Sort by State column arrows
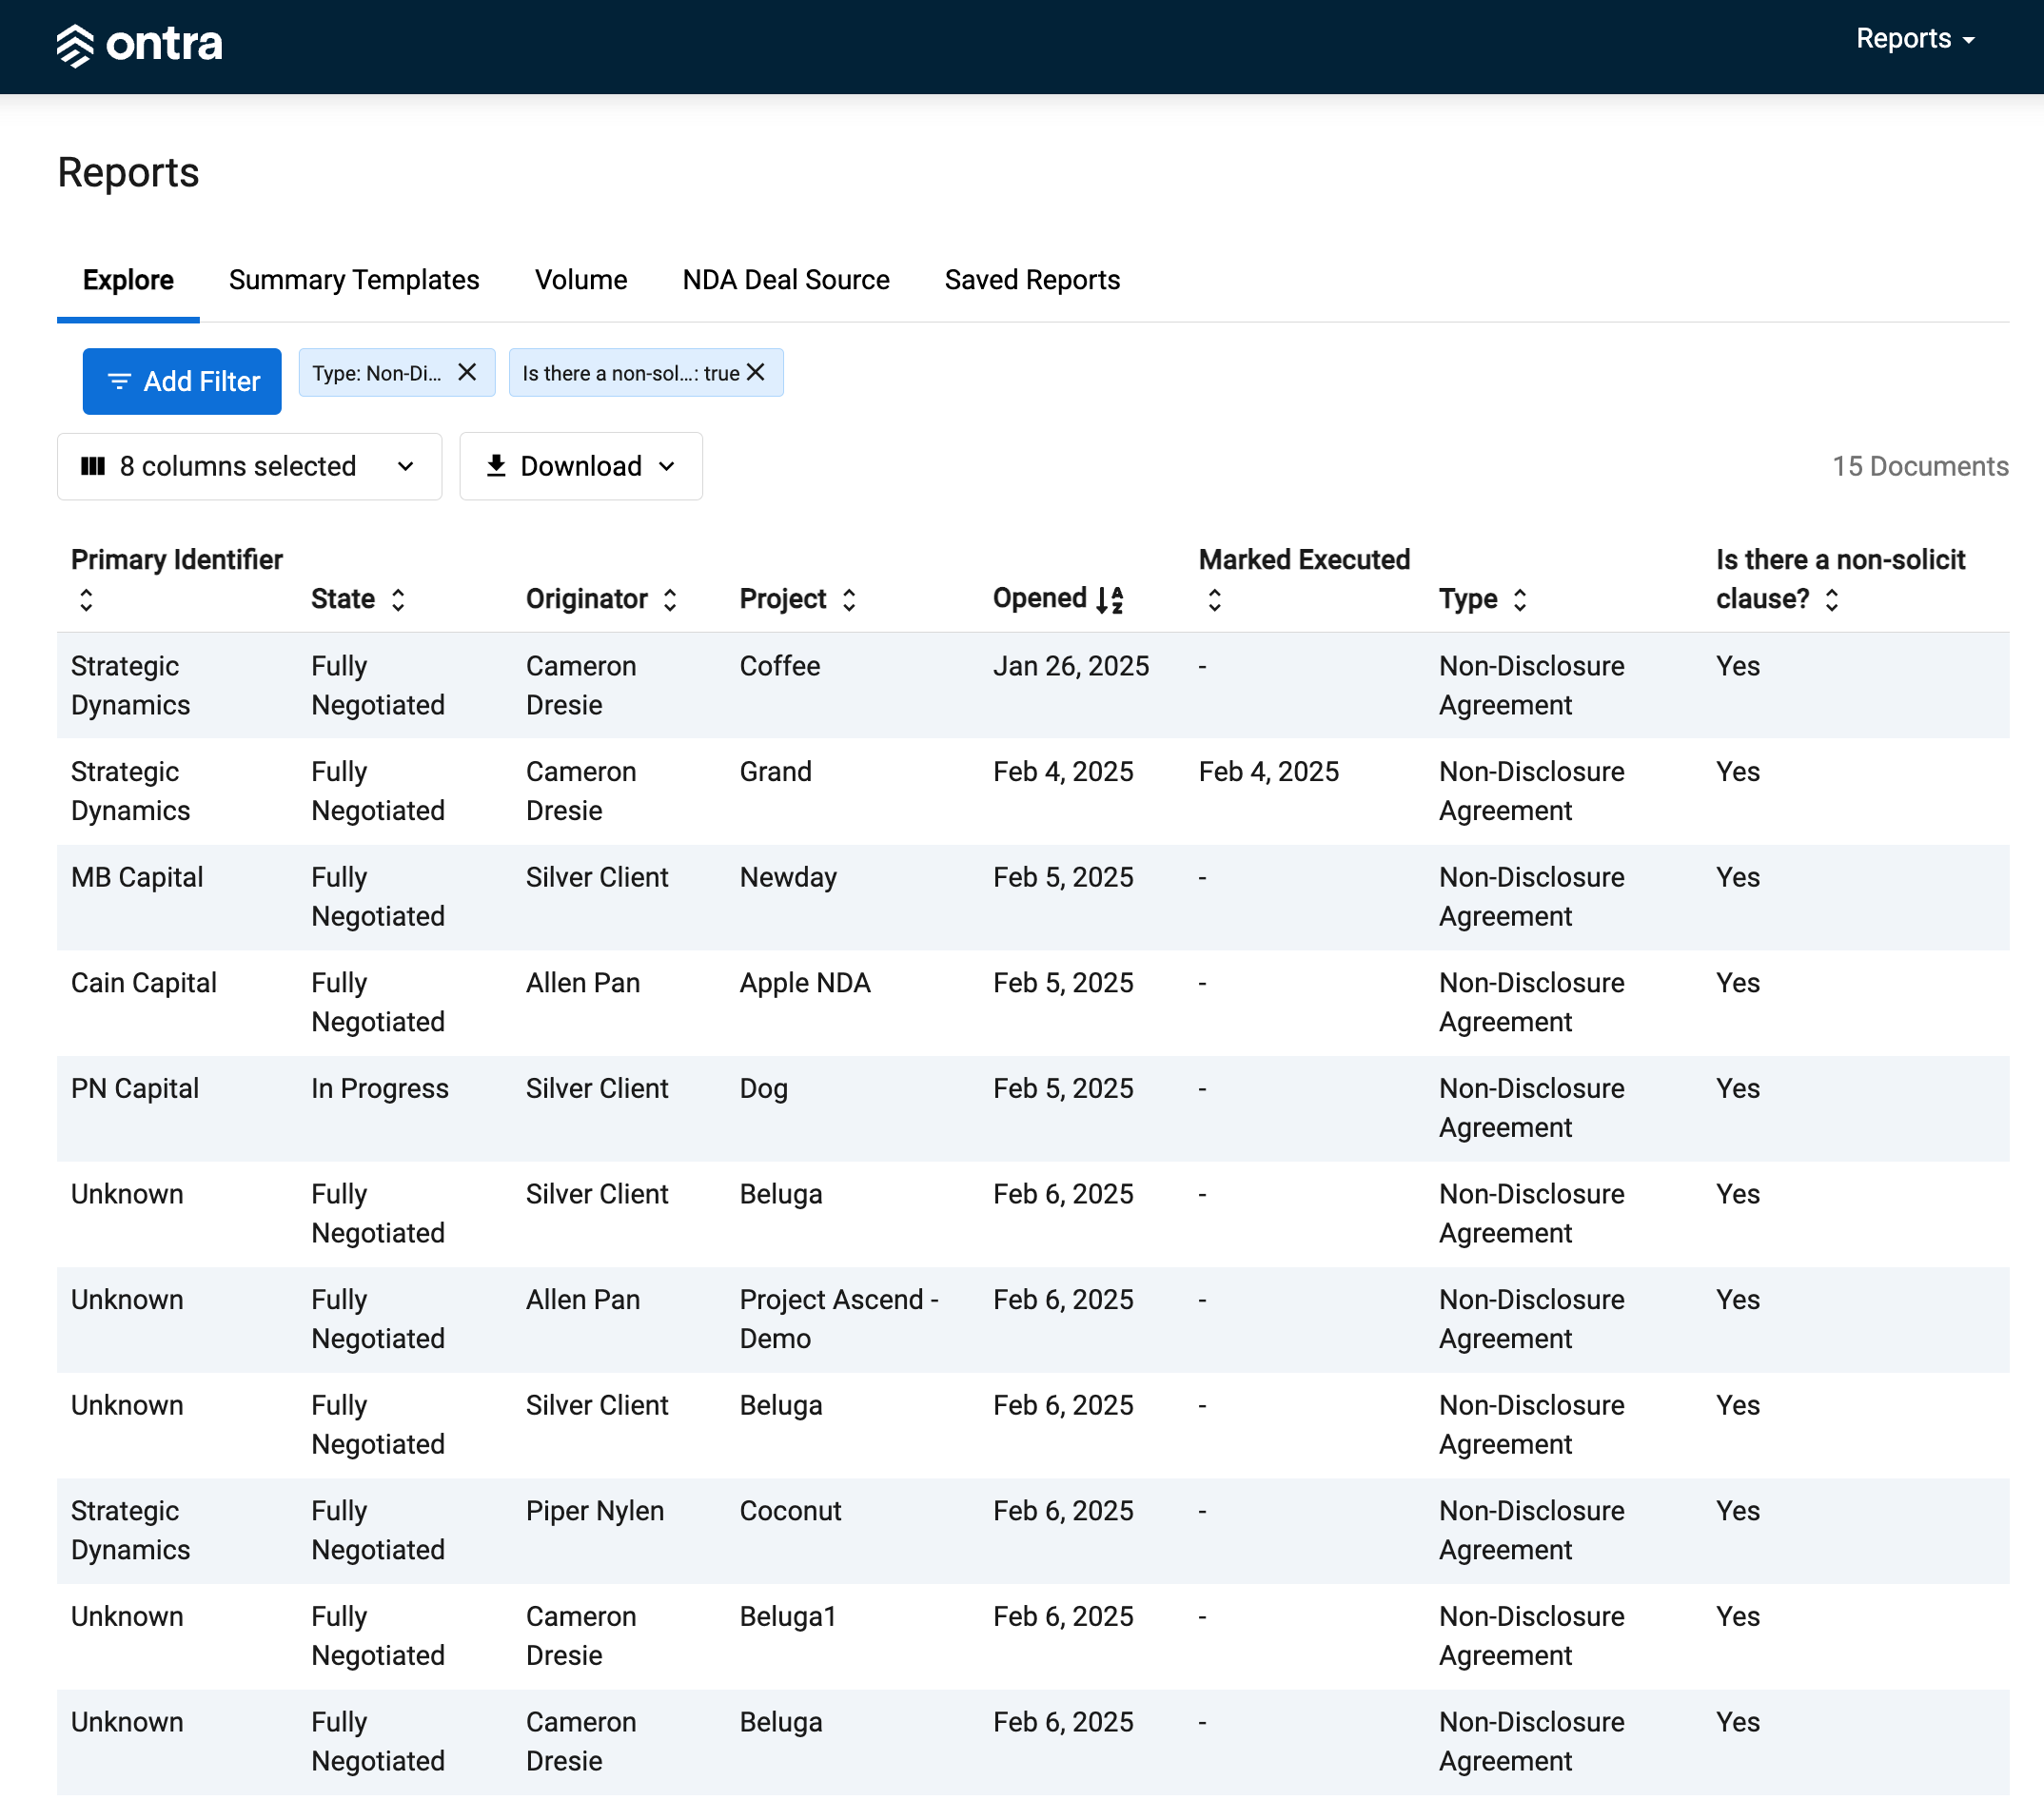Image resolution: width=2044 pixels, height=1800 pixels. tap(398, 599)
